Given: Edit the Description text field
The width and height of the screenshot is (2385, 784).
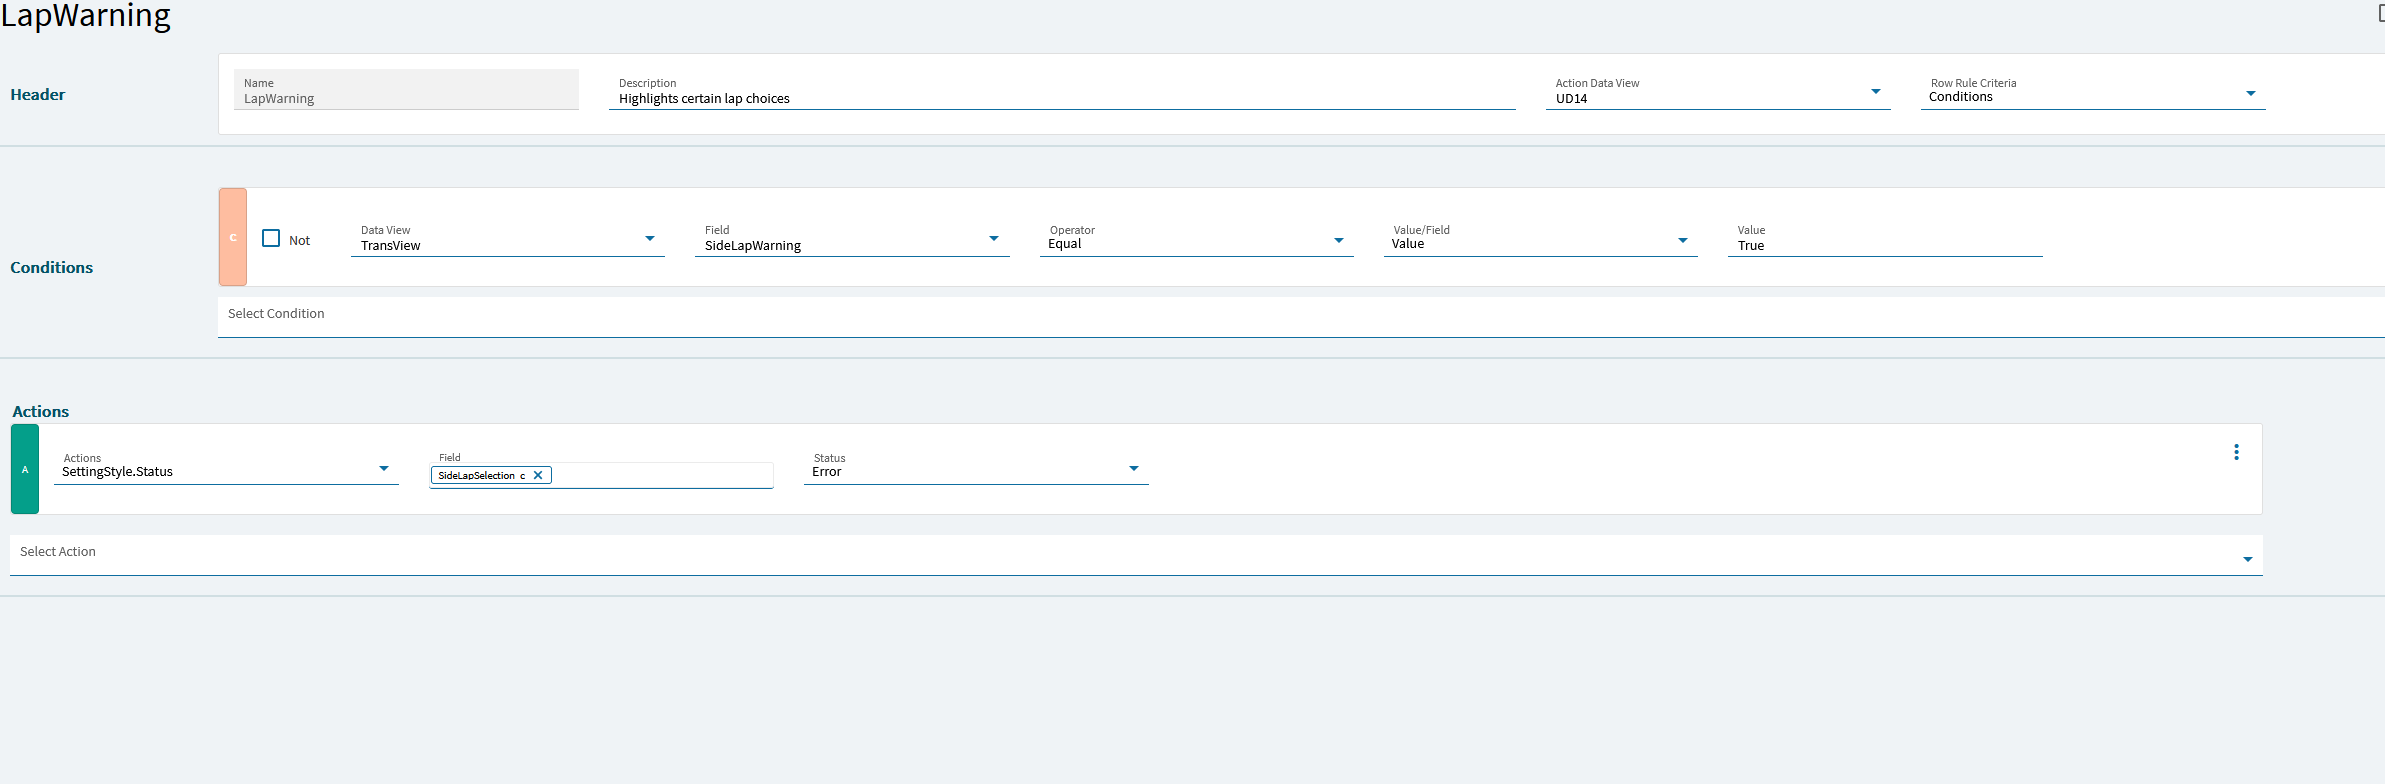Looking at the screenshot, I should [1062, 91].
